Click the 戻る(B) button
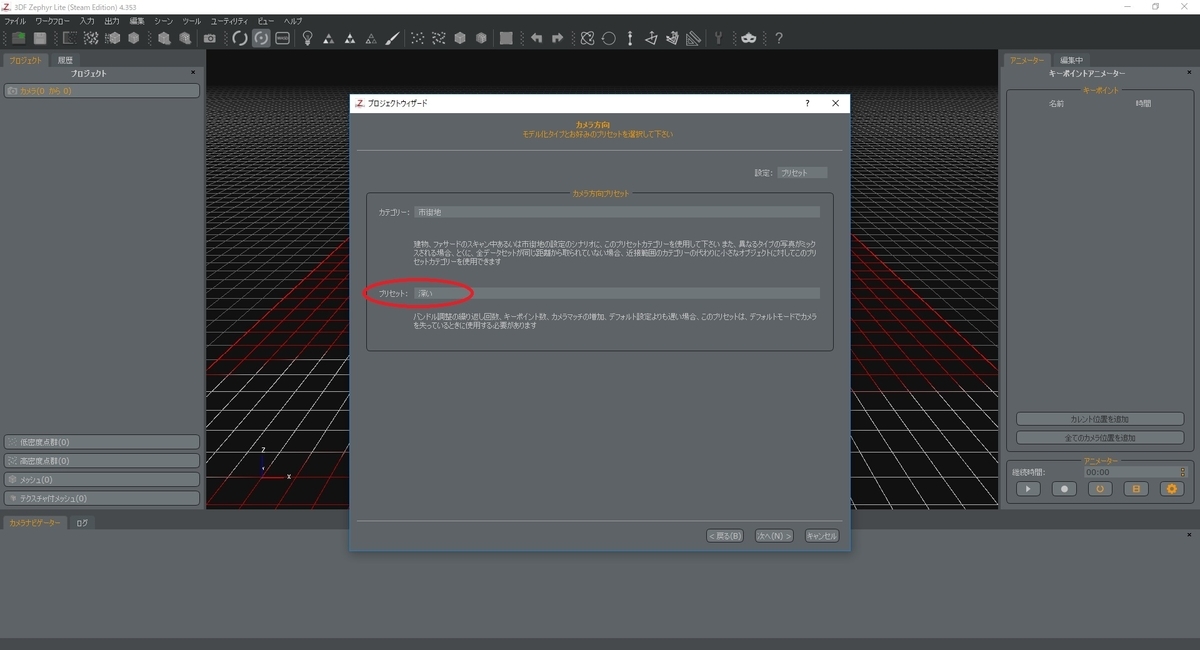 click(x=725, y=536)
